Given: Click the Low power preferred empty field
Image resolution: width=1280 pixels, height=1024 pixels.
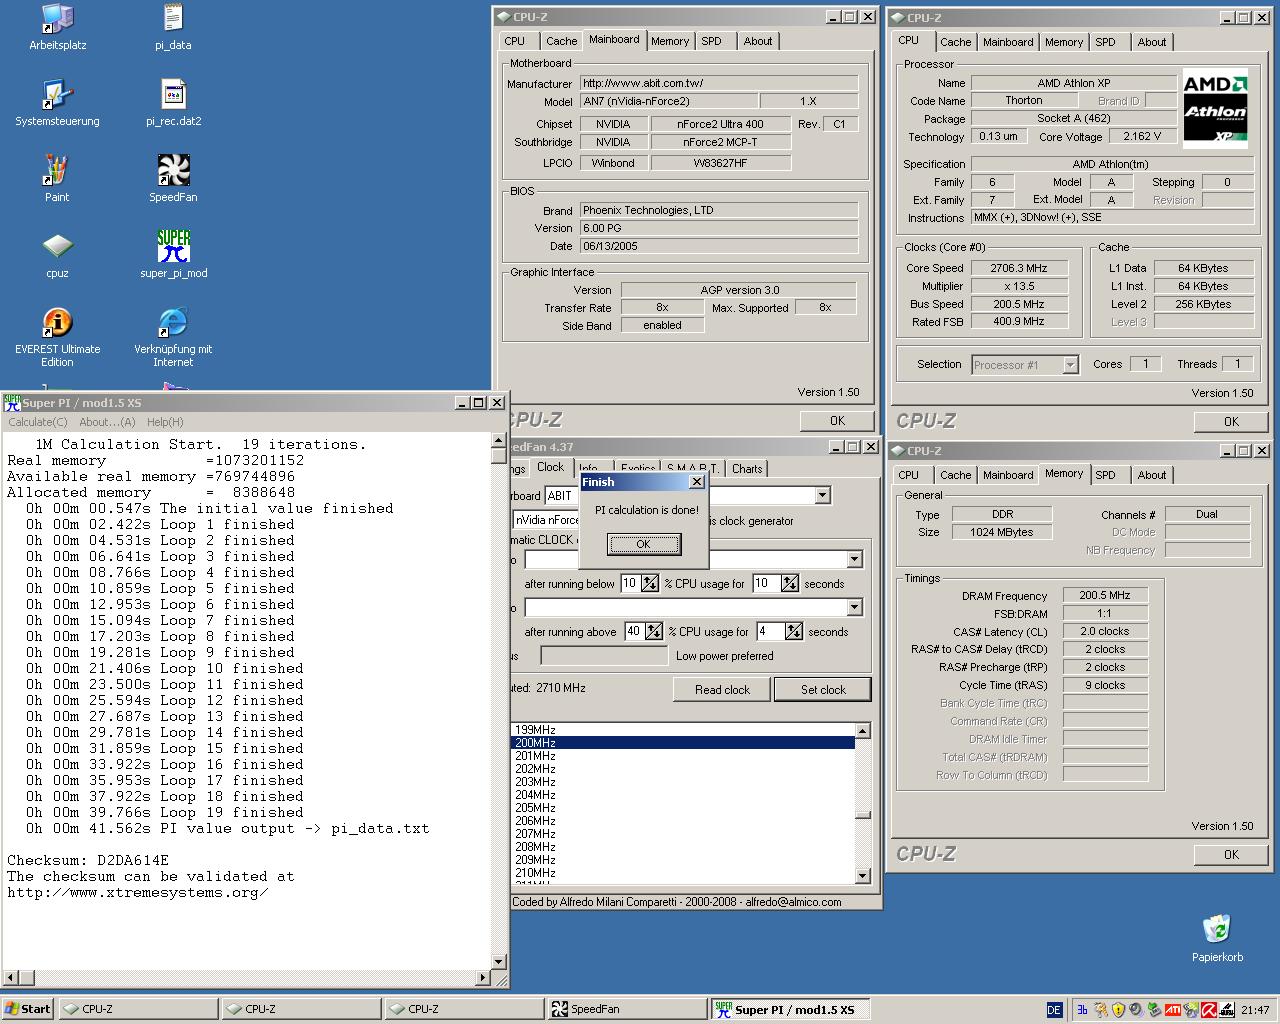Looking at the screenshot, I should tap(604, 656).
